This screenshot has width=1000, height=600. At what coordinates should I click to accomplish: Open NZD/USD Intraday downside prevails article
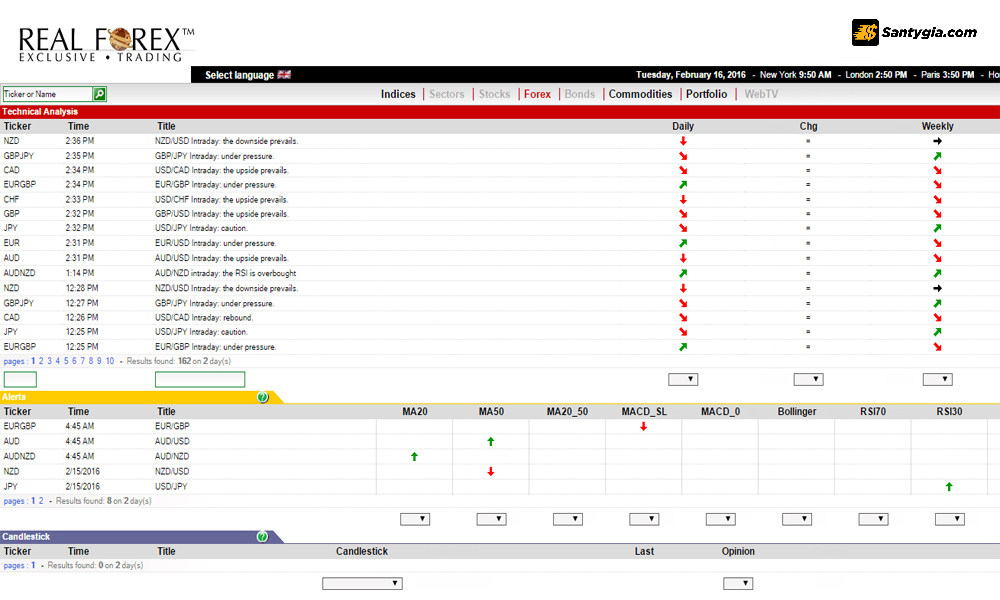[x=226, y=141]
